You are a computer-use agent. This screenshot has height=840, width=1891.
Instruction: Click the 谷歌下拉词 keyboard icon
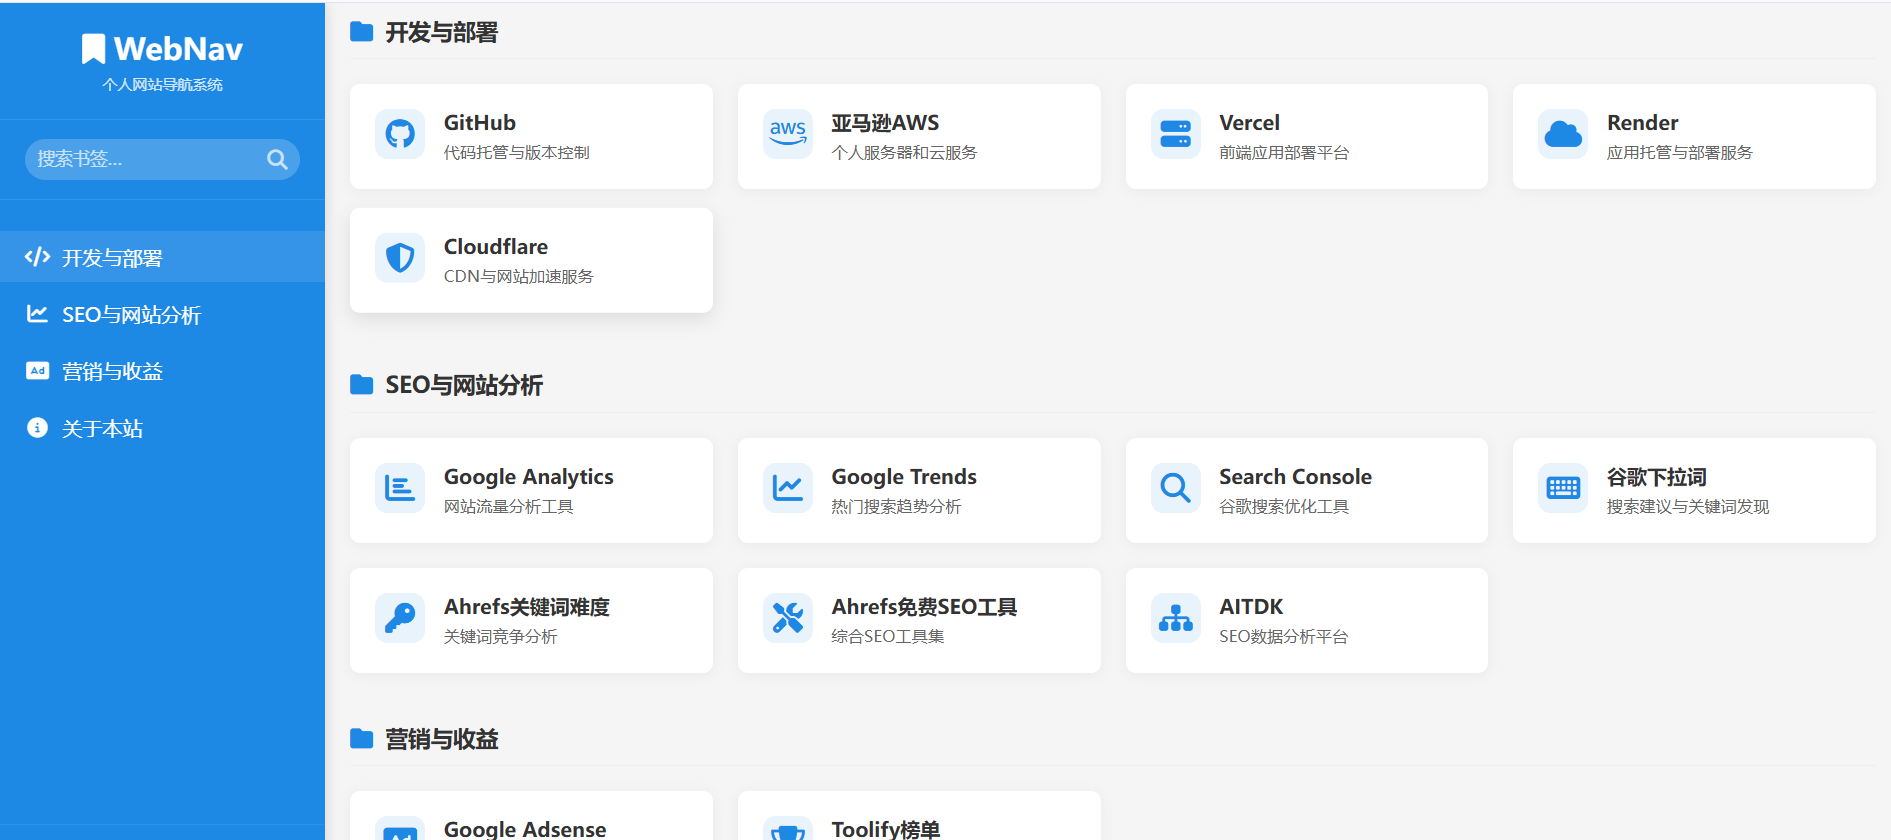pos(1563,488)
